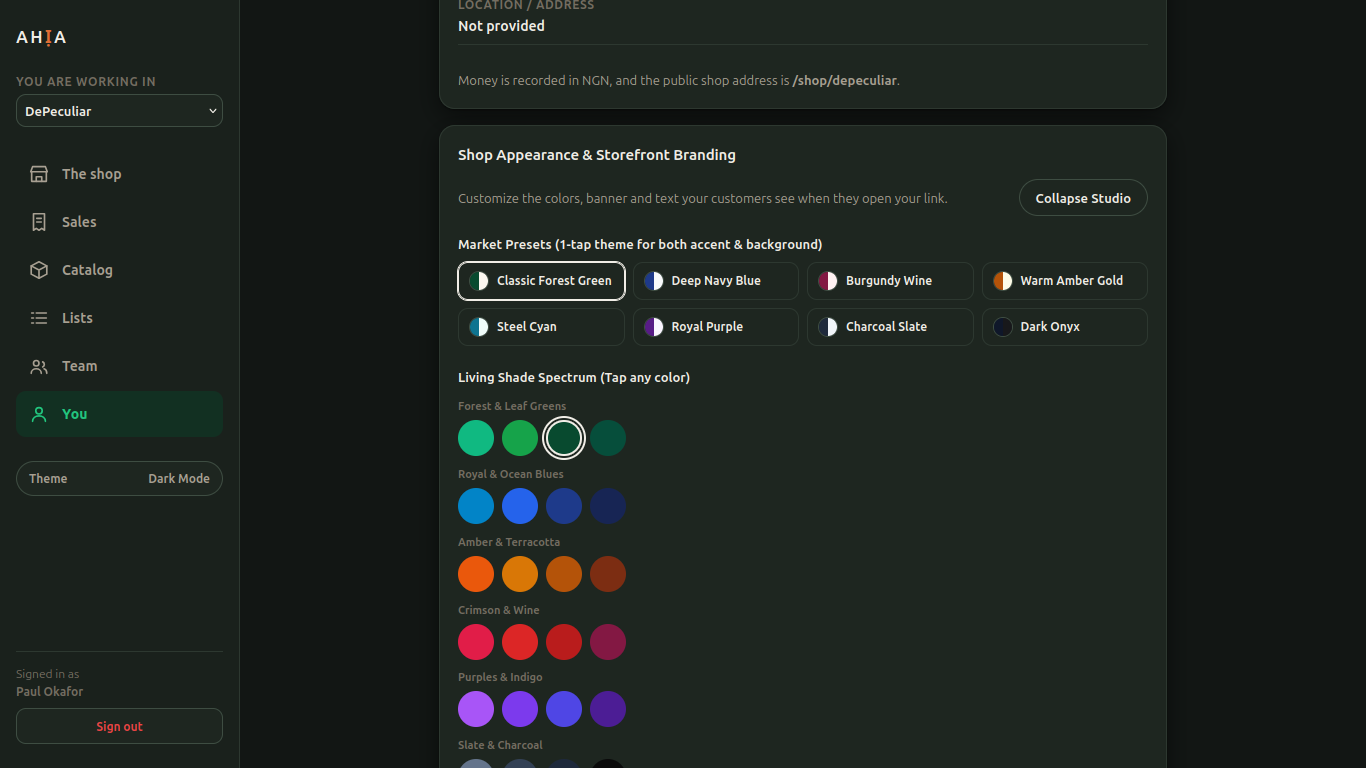Click the /shop/depeculiar address text

[844, 81]
